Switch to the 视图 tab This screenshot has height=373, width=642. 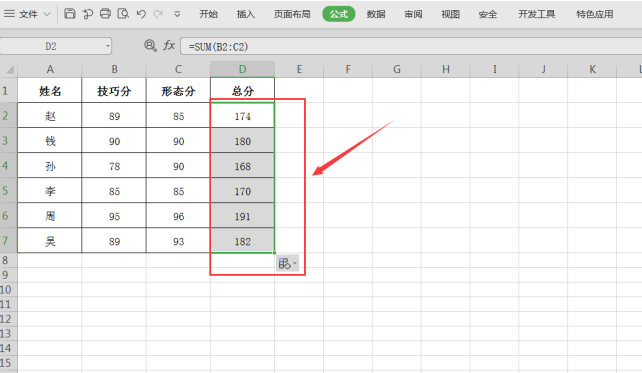(450, 14)
